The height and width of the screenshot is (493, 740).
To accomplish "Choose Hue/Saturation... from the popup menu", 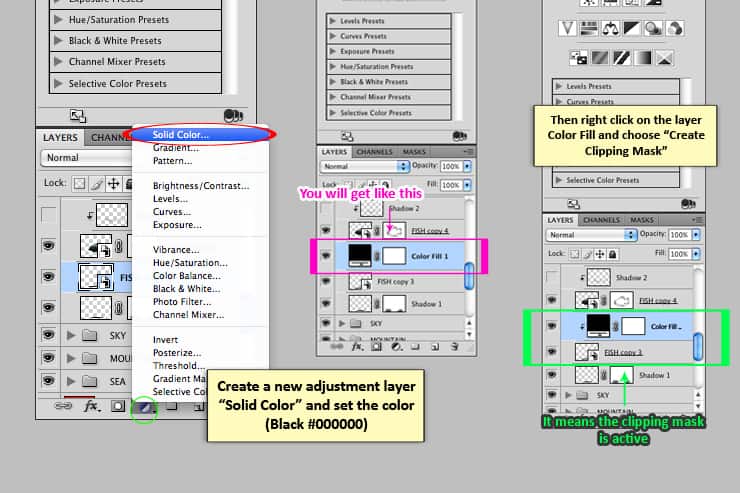I will click(x=188, y=264).
